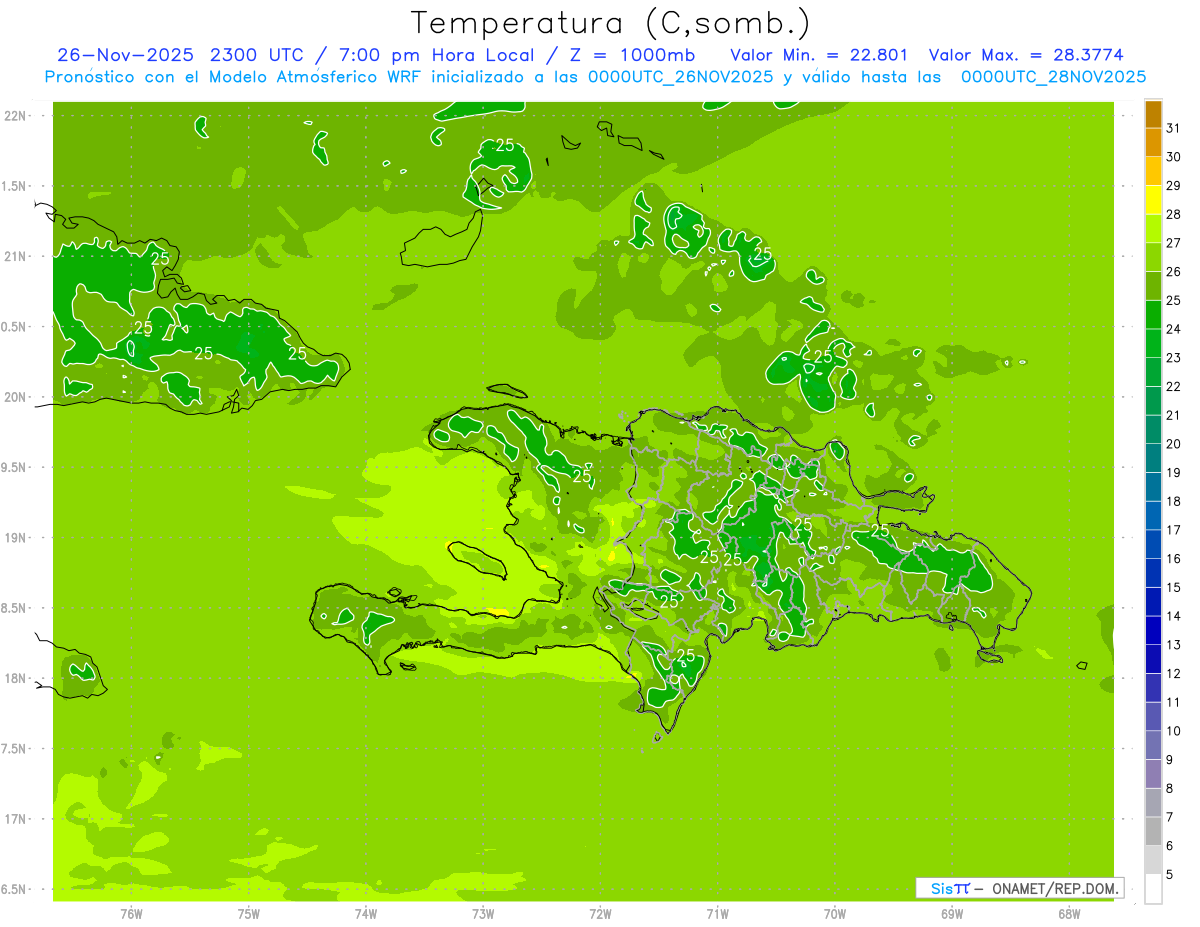Click the orange color bar segment between 30 and 31
Screen dimensions: 1200x927
1153,143
